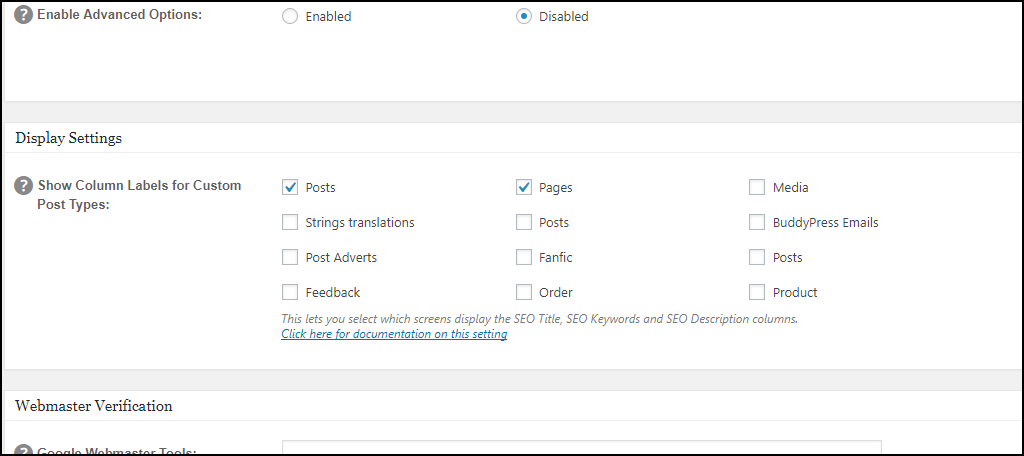Collapse the Webmaster Verification section header
The image size is (1024, 456).
(94, 405)
